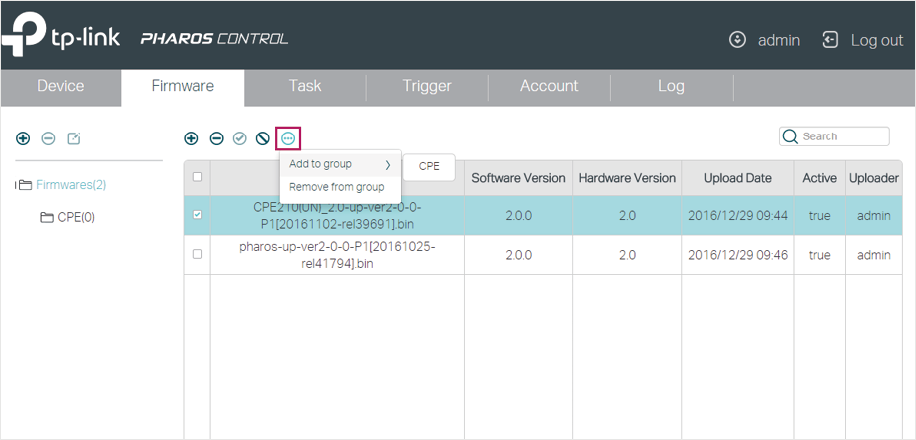Screen dimensions: 916x440
Task: Sort by Upload Date column header
Action: pyautogui.click(x=737, y=178)
